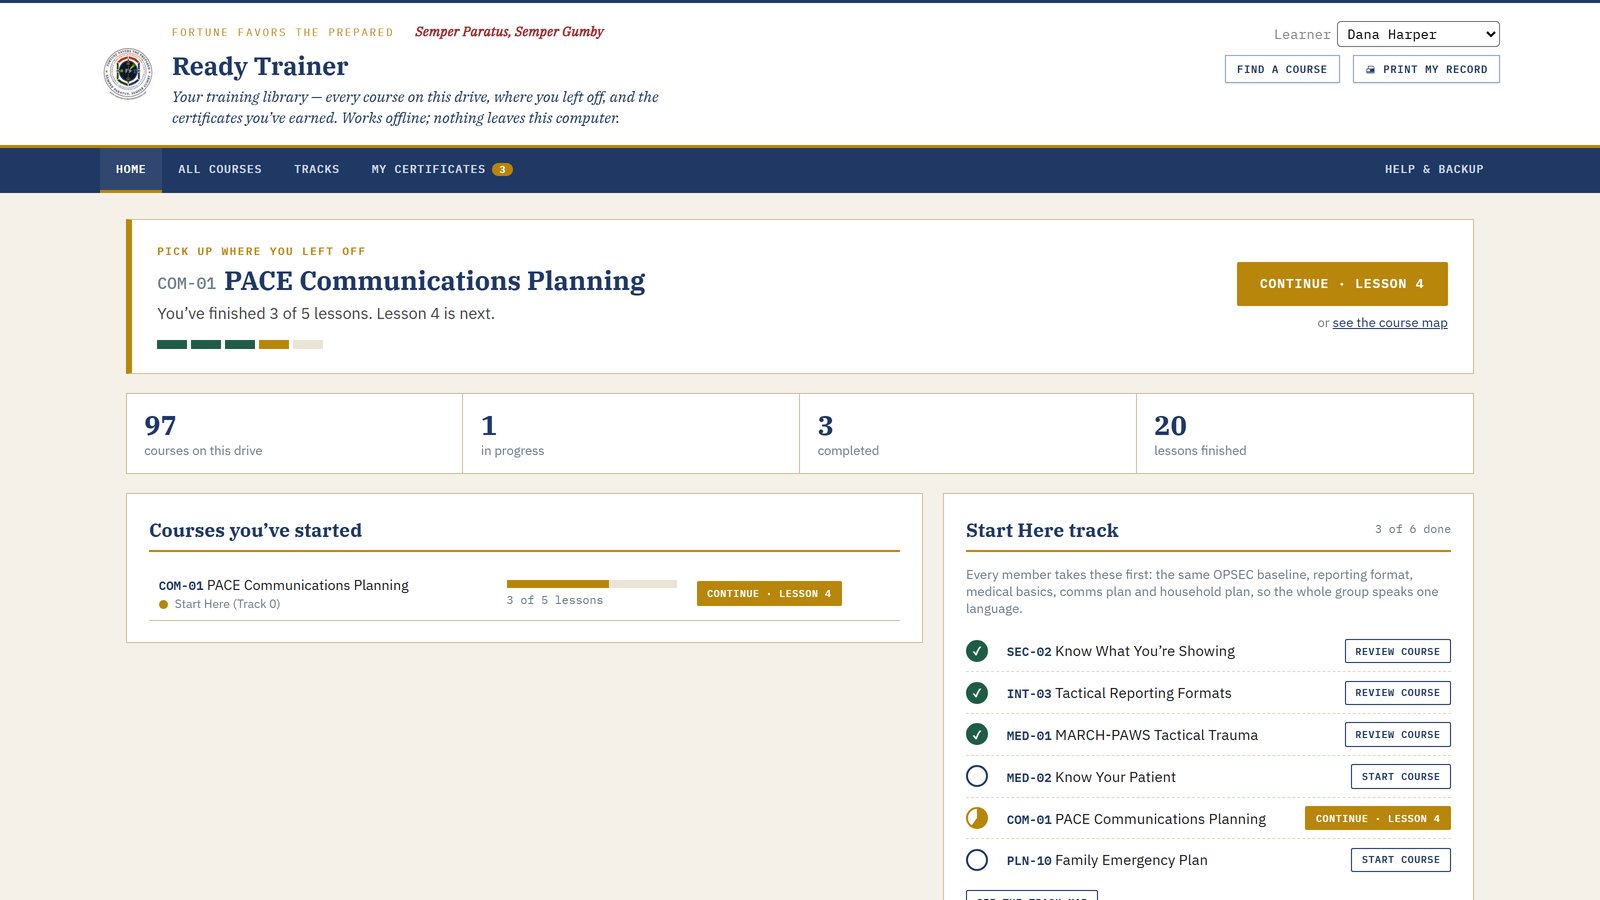Viewport: 1600px width, 900px height.
Task: Open the All Courses tab
Action: pyautogui.click(x=220, y=170)
